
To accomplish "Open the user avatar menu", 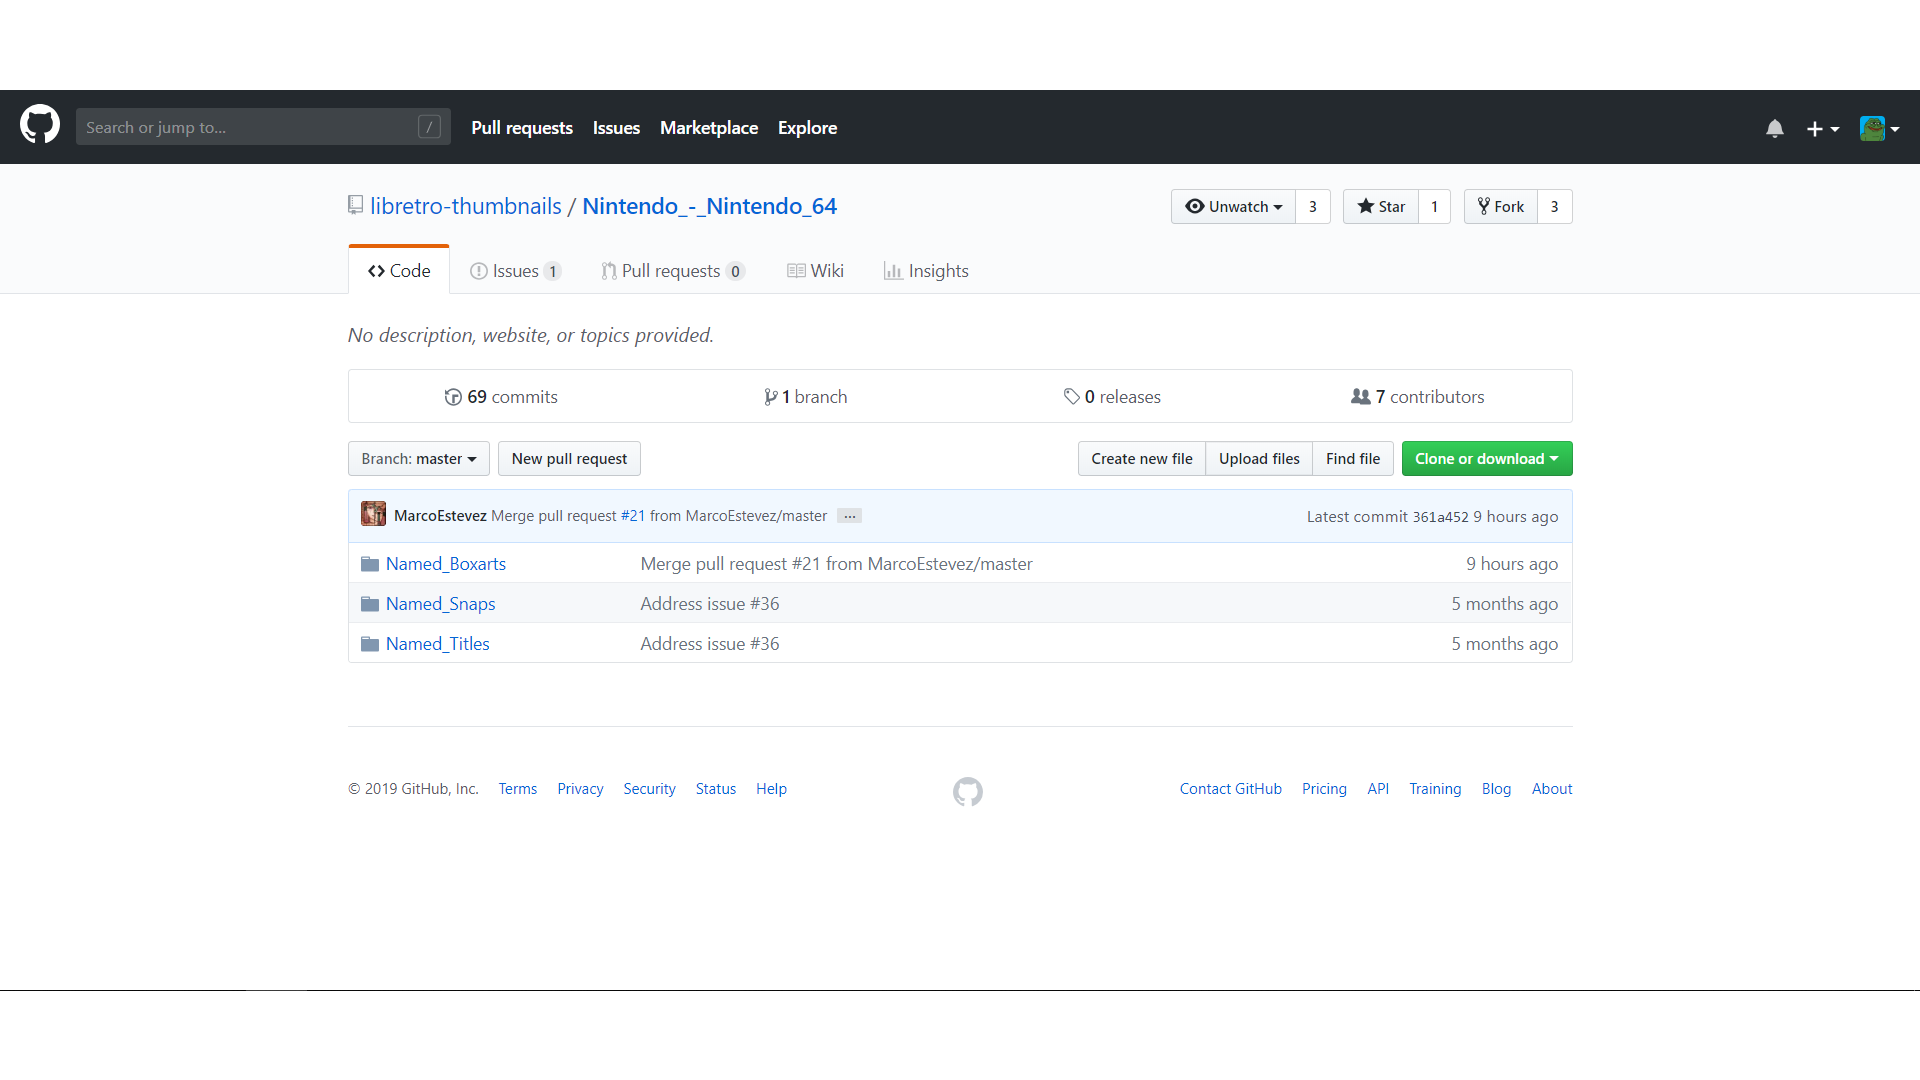I will (1879, 128).
